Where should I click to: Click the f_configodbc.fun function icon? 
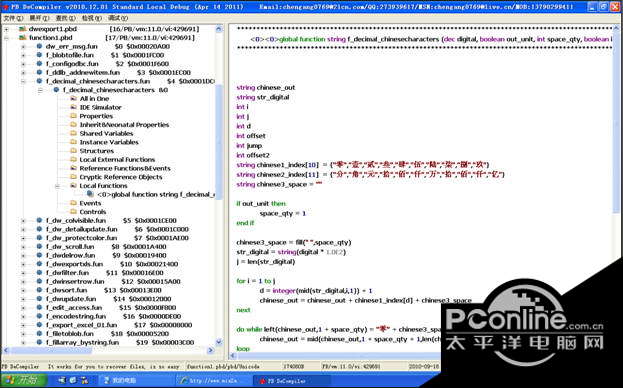click(39, 64)
